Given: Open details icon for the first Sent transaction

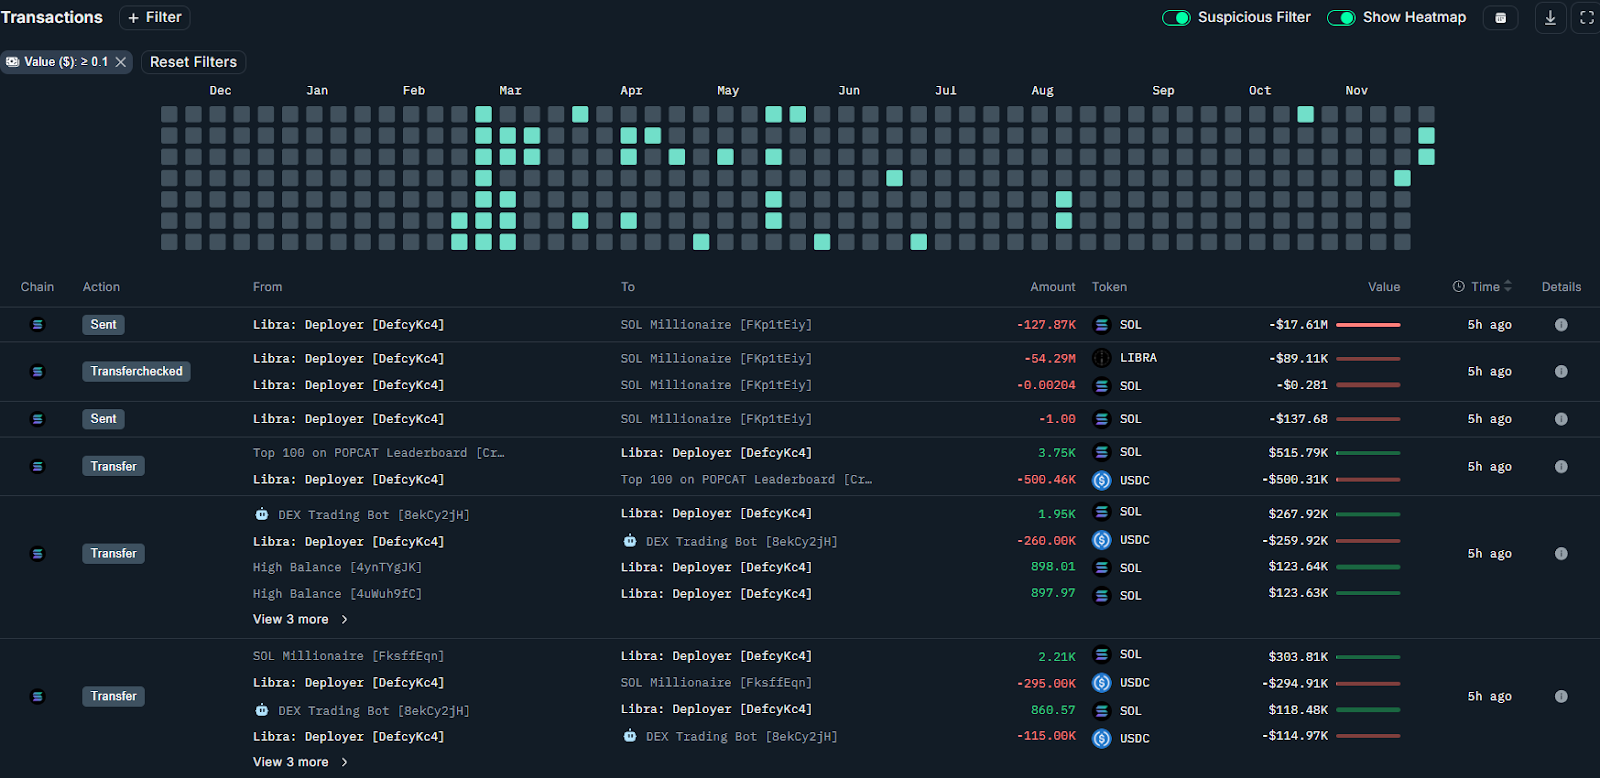Looking at the screenshot, I should click(1561, 325).
